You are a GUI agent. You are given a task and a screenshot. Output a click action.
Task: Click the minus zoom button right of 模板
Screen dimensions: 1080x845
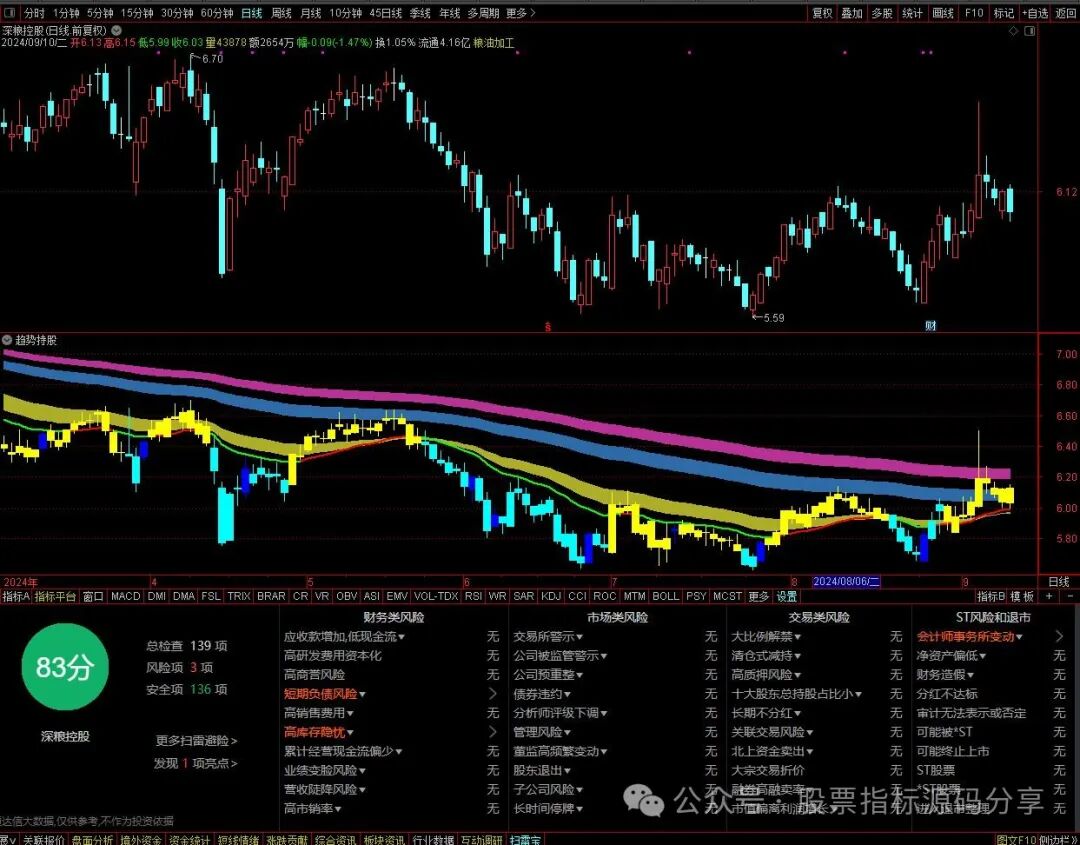[x=1070, y=596]
